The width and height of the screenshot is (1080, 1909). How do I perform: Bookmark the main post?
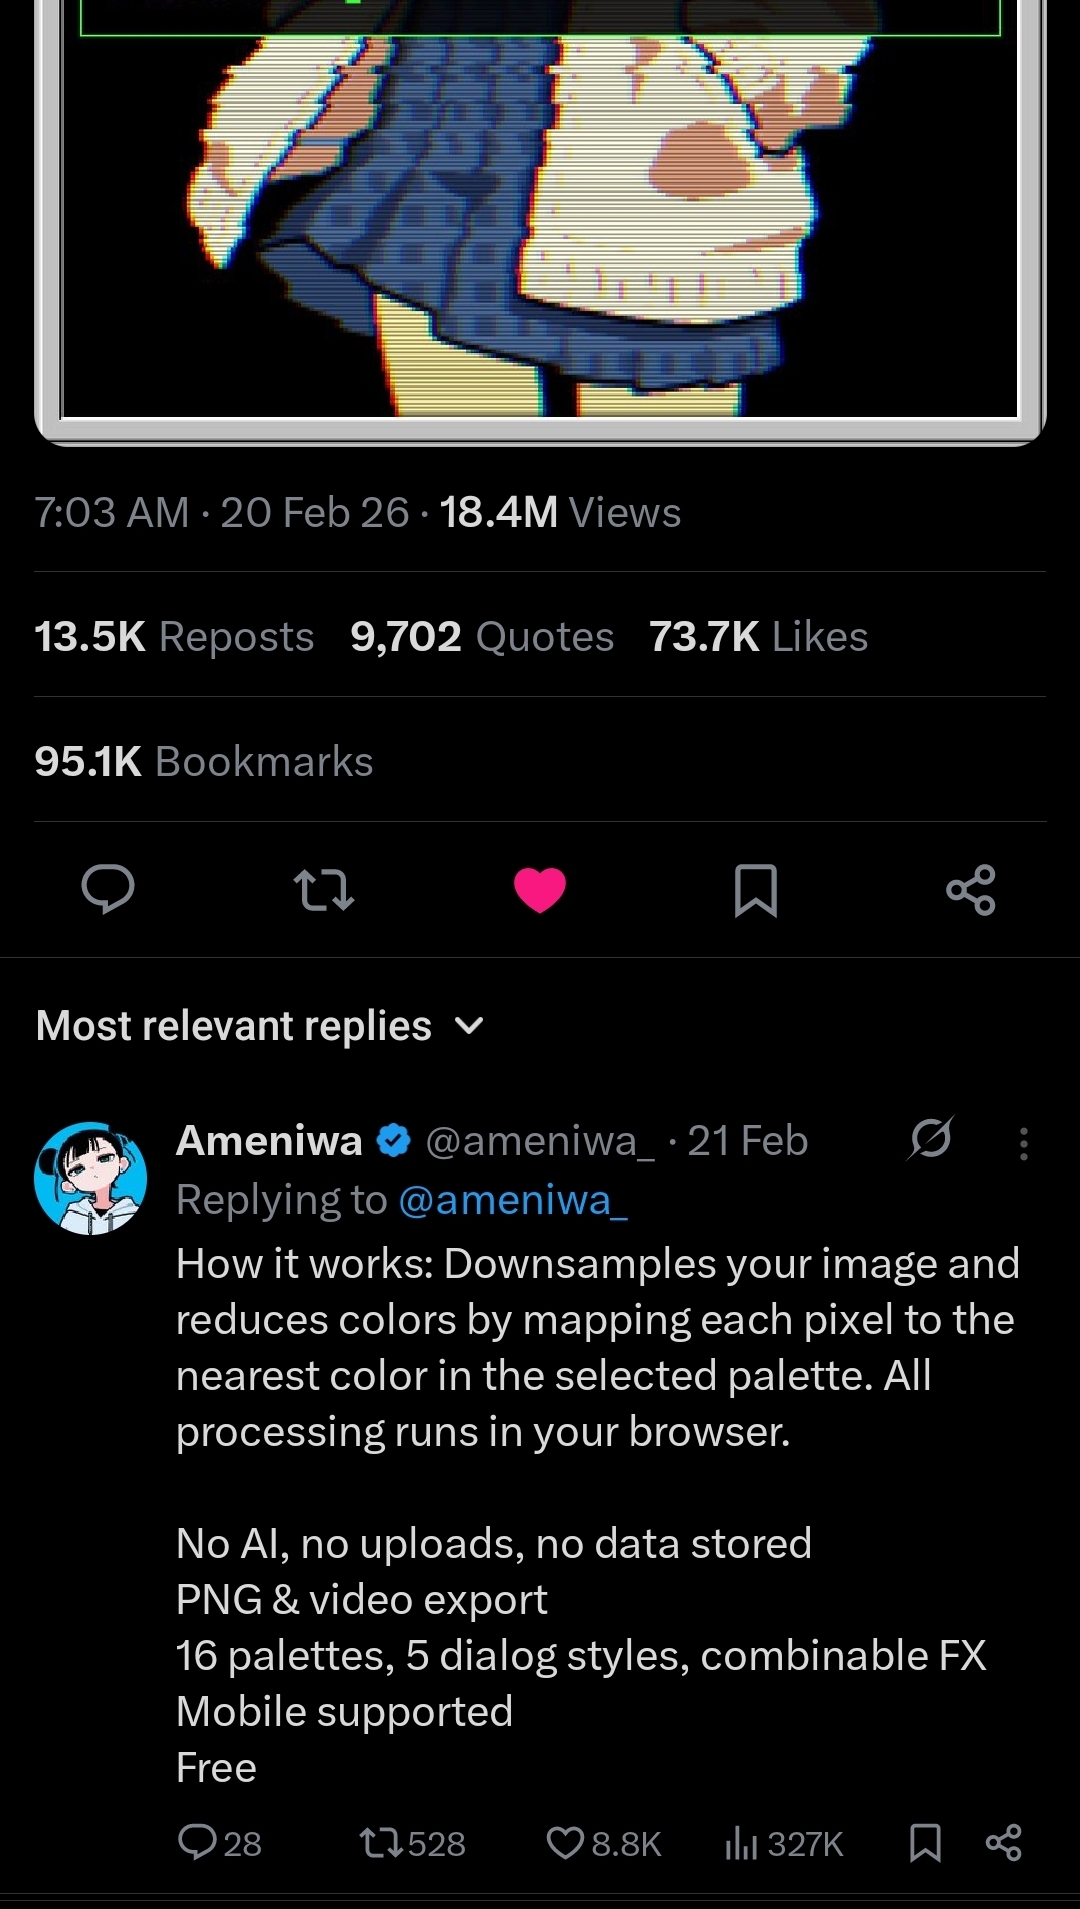click(x=755, y=889)
